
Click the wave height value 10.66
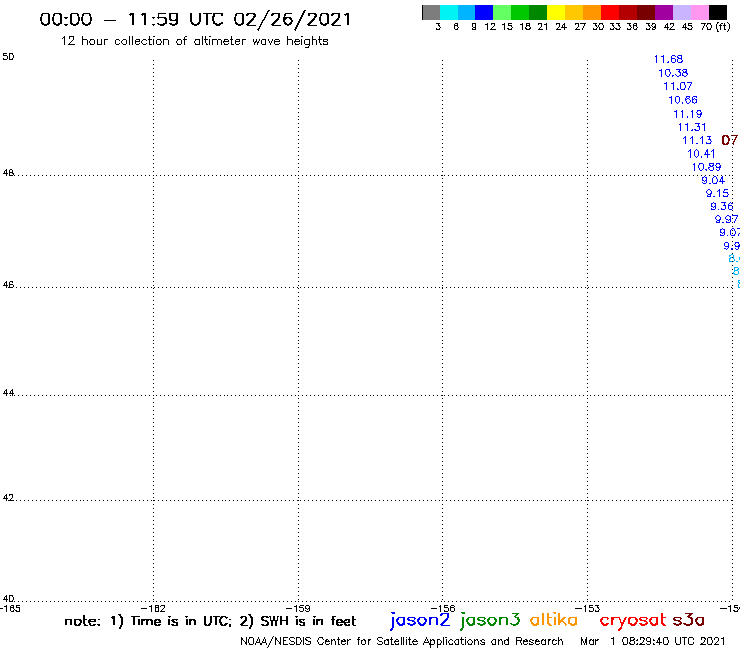click(682, 100)
